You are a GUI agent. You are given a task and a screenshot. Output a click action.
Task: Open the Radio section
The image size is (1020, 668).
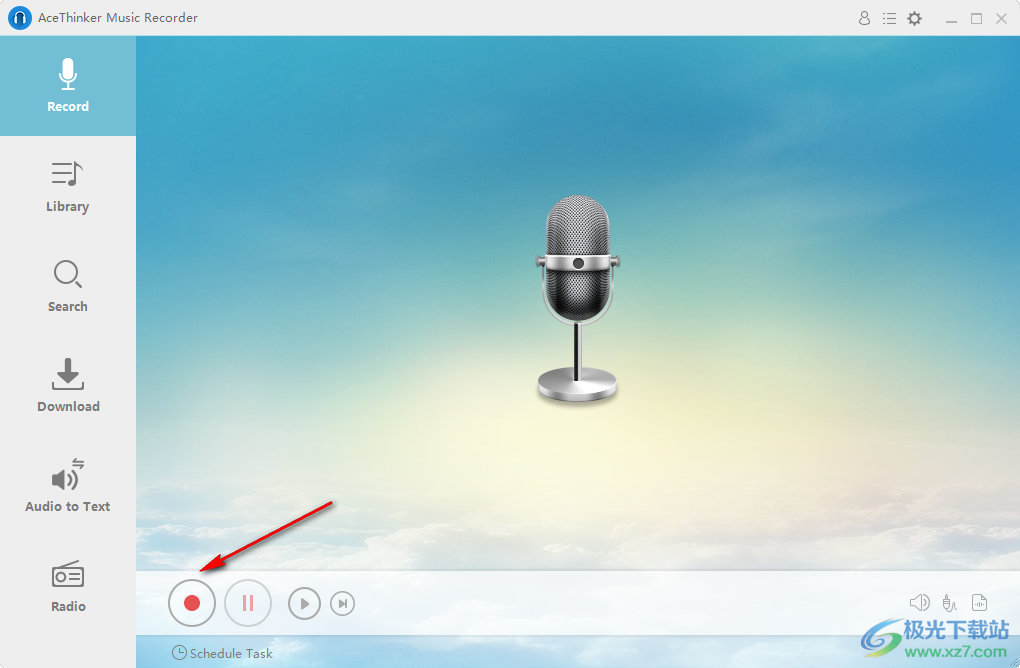(x=67, y=585)
